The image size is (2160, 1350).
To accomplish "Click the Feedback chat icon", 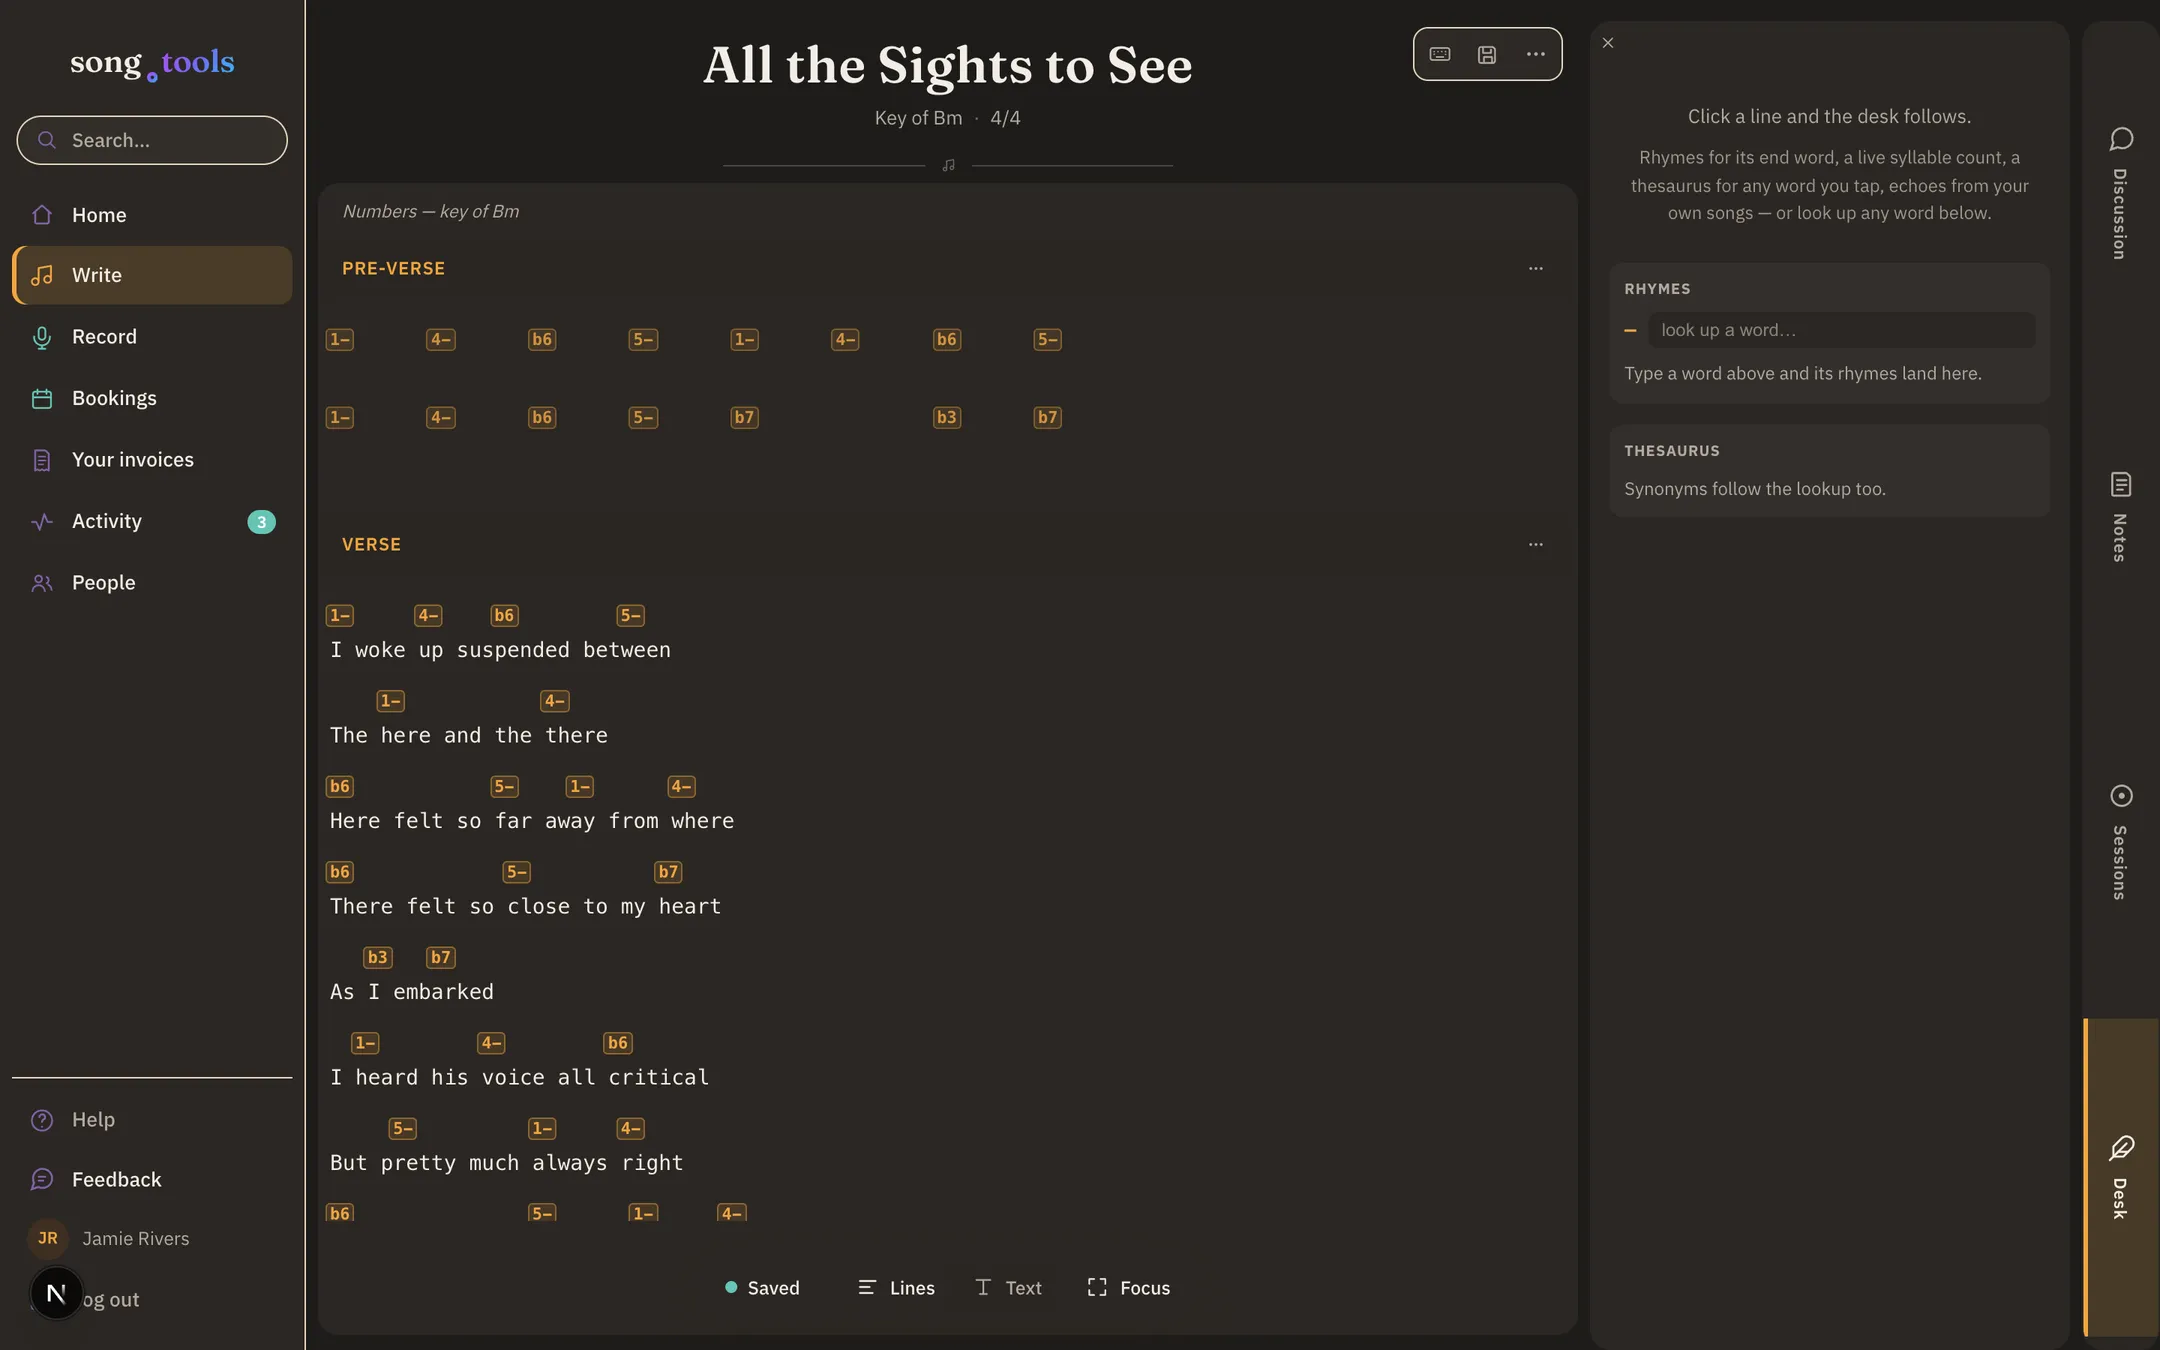I will (x=42, y=1179).
